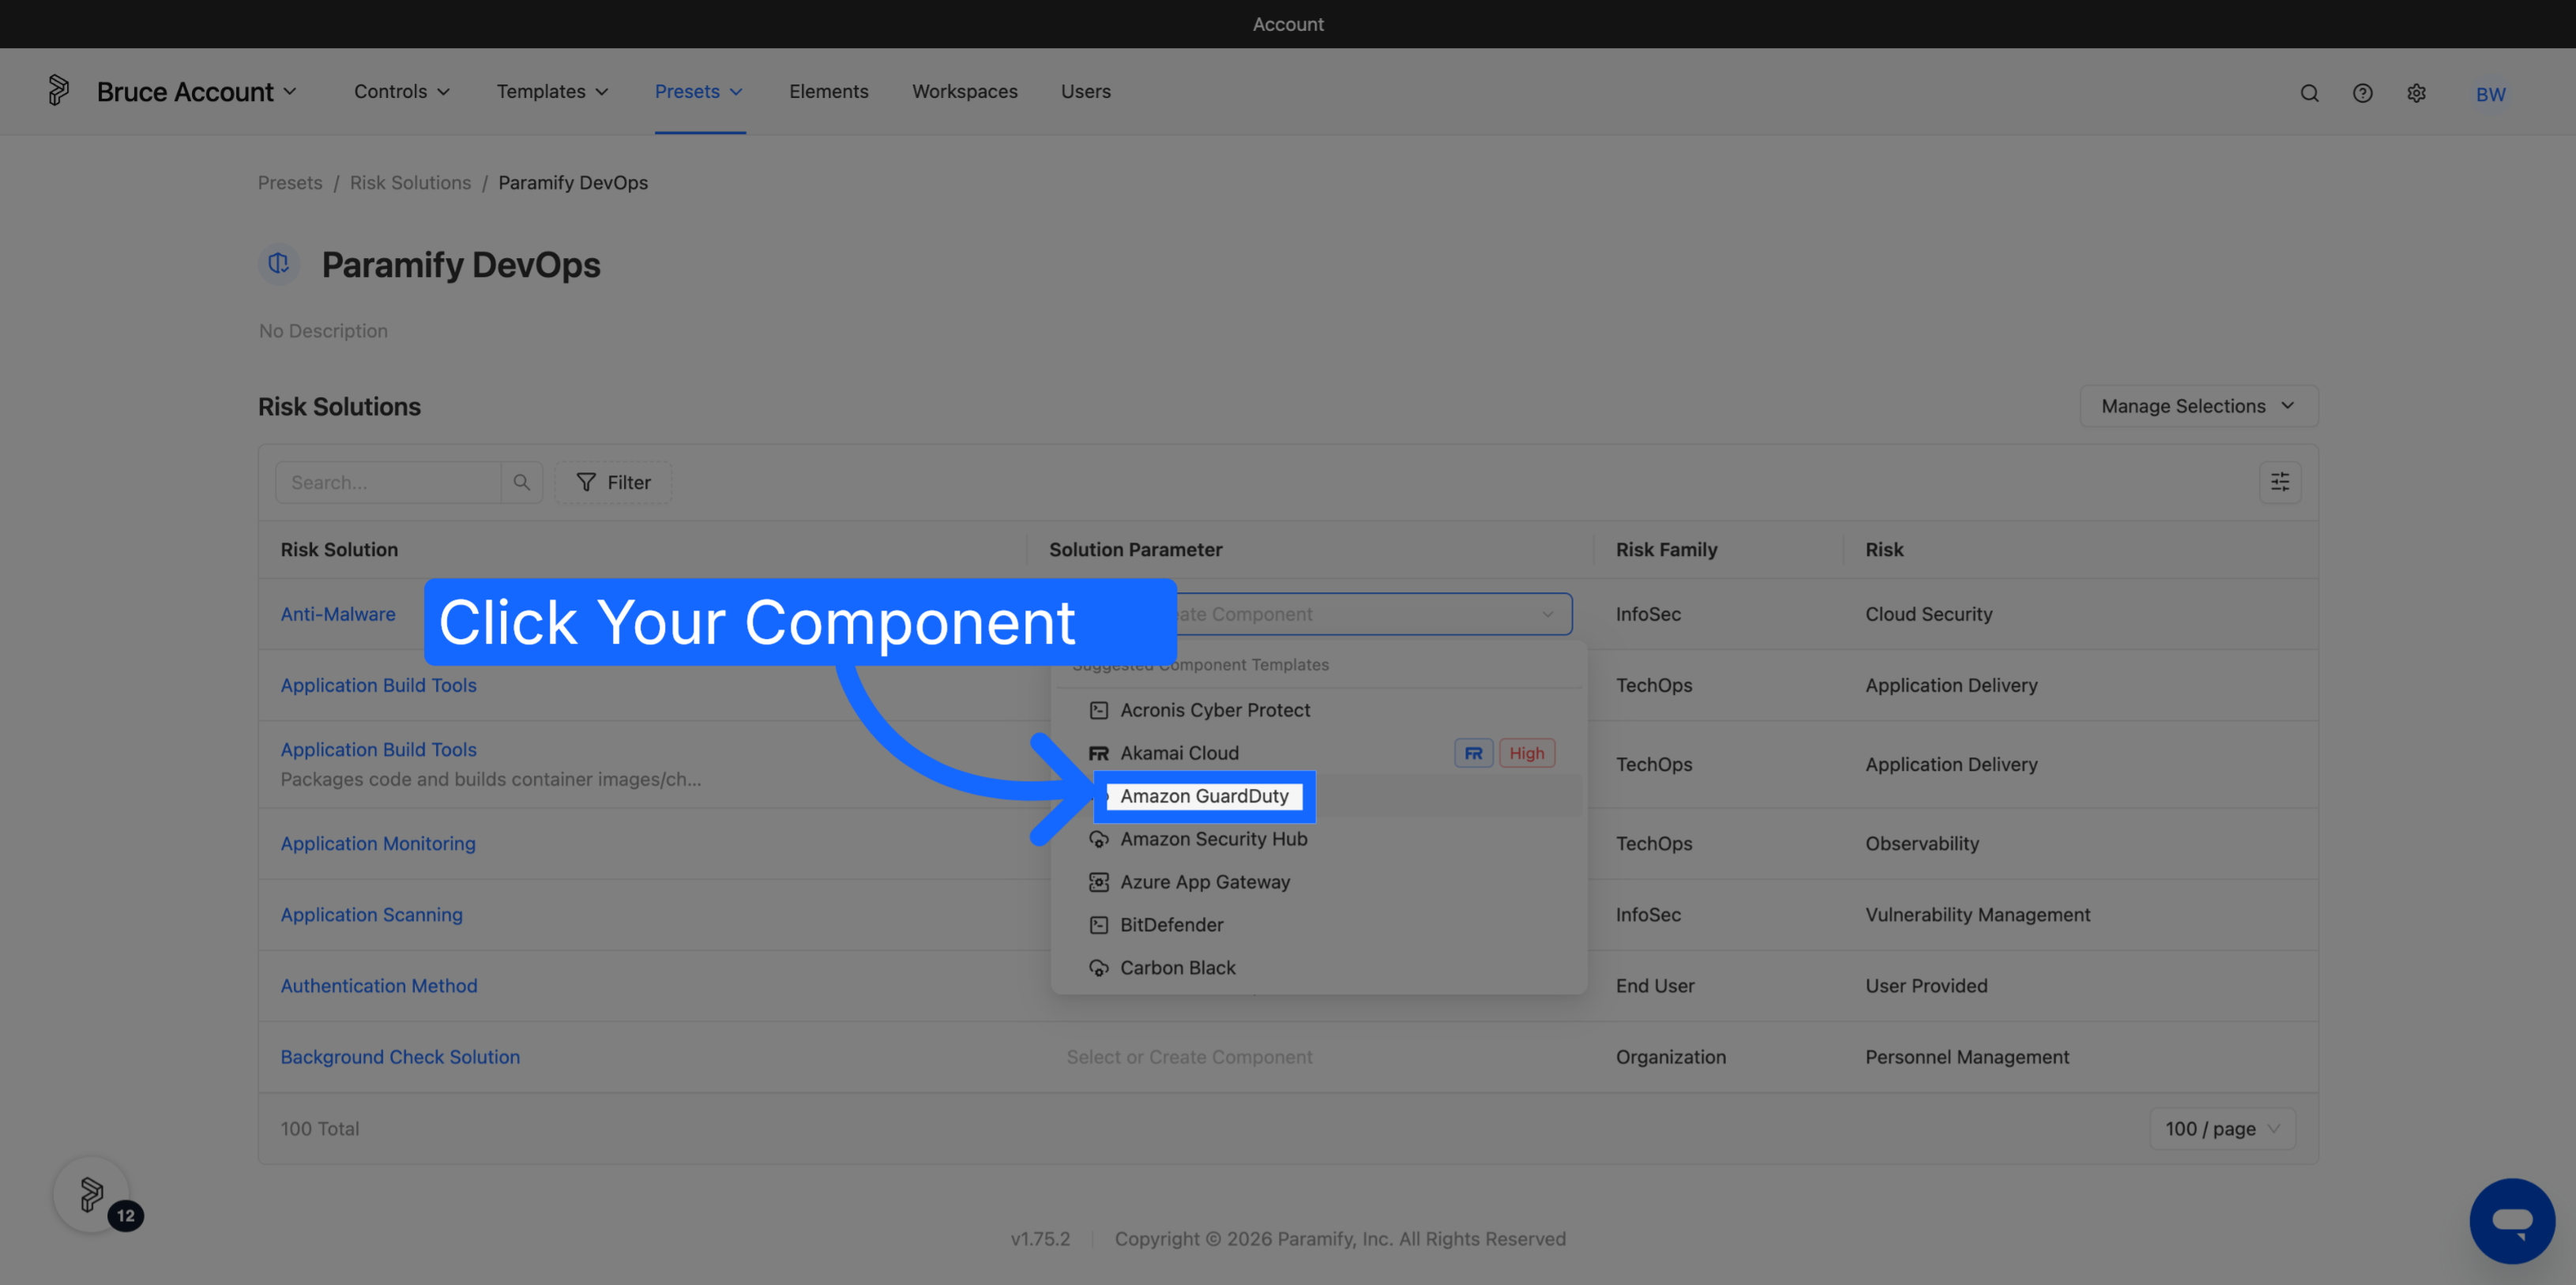Viewport: 2576px width, 1285px height.
Task: Expand the Controls menu
Action: [x=402, y=91]
